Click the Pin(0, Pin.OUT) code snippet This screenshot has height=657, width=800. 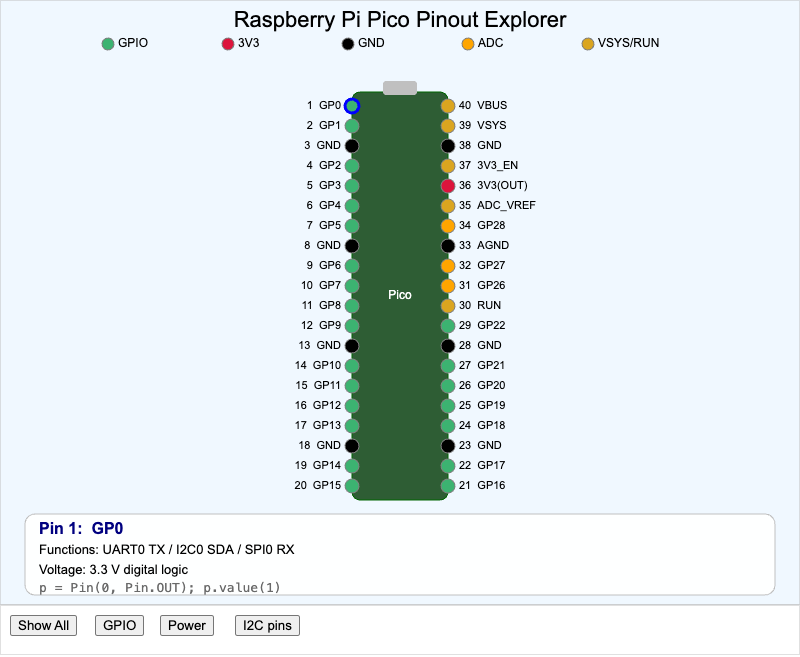coord(160,588)
